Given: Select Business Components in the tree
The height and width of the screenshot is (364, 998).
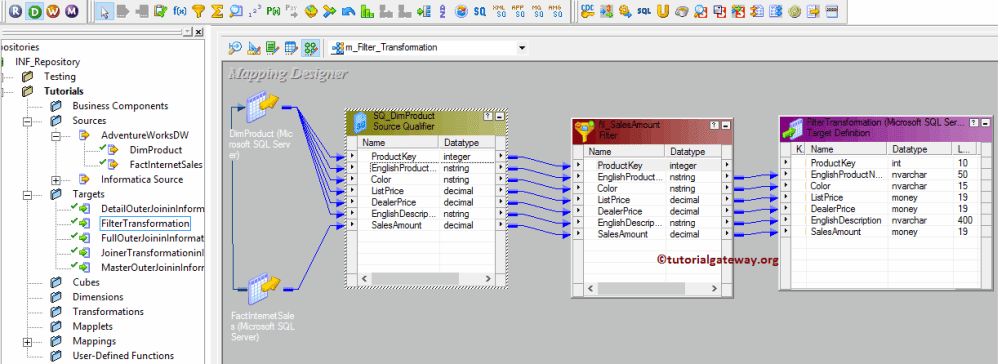Looking at the screenshot, I should click(120, 106).
